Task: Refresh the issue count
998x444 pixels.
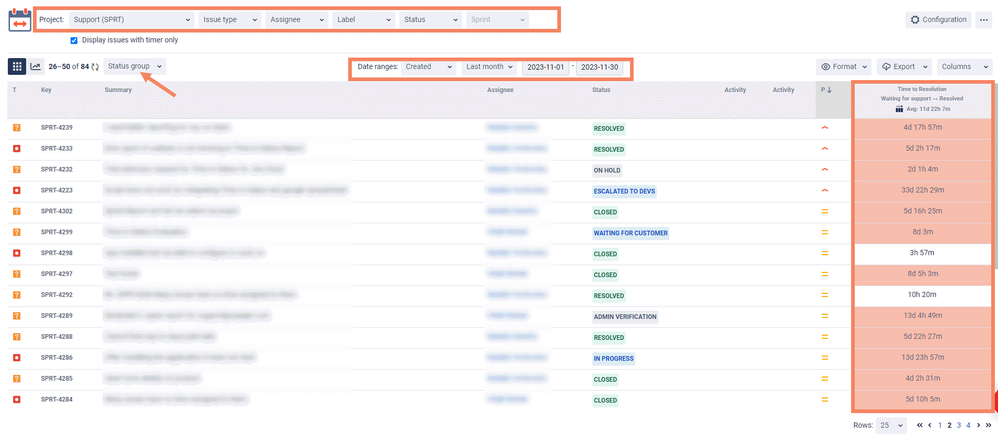Action: [x=95, y=66]
